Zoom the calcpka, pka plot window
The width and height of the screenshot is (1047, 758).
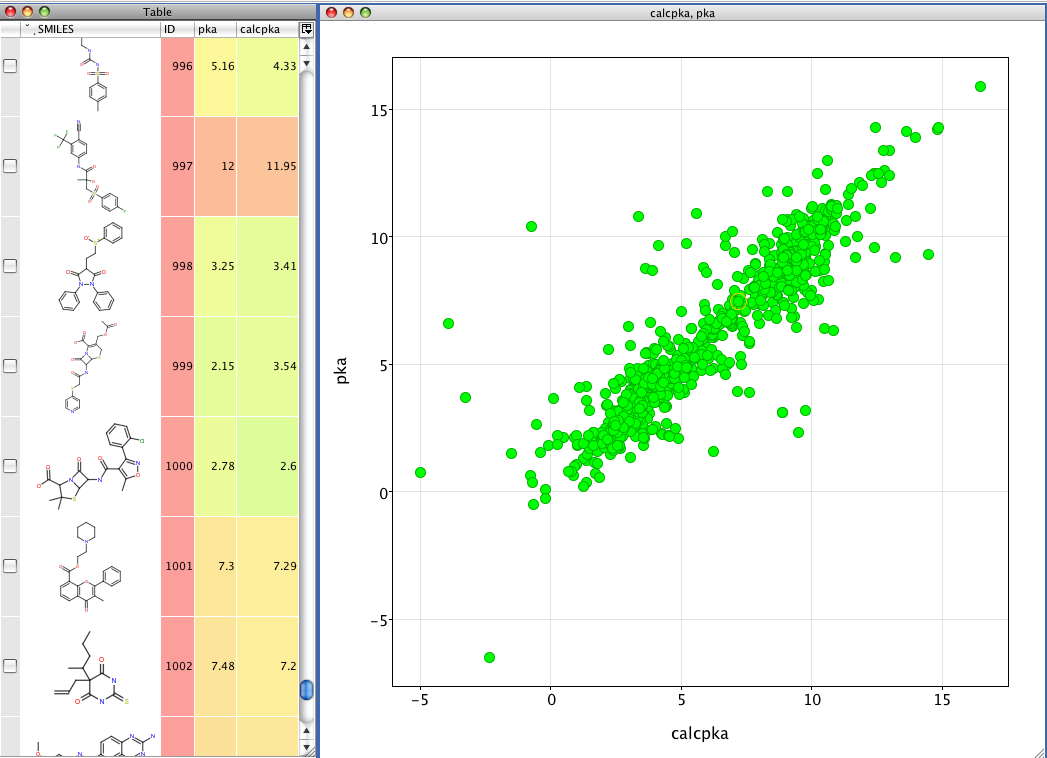[365, 12]
